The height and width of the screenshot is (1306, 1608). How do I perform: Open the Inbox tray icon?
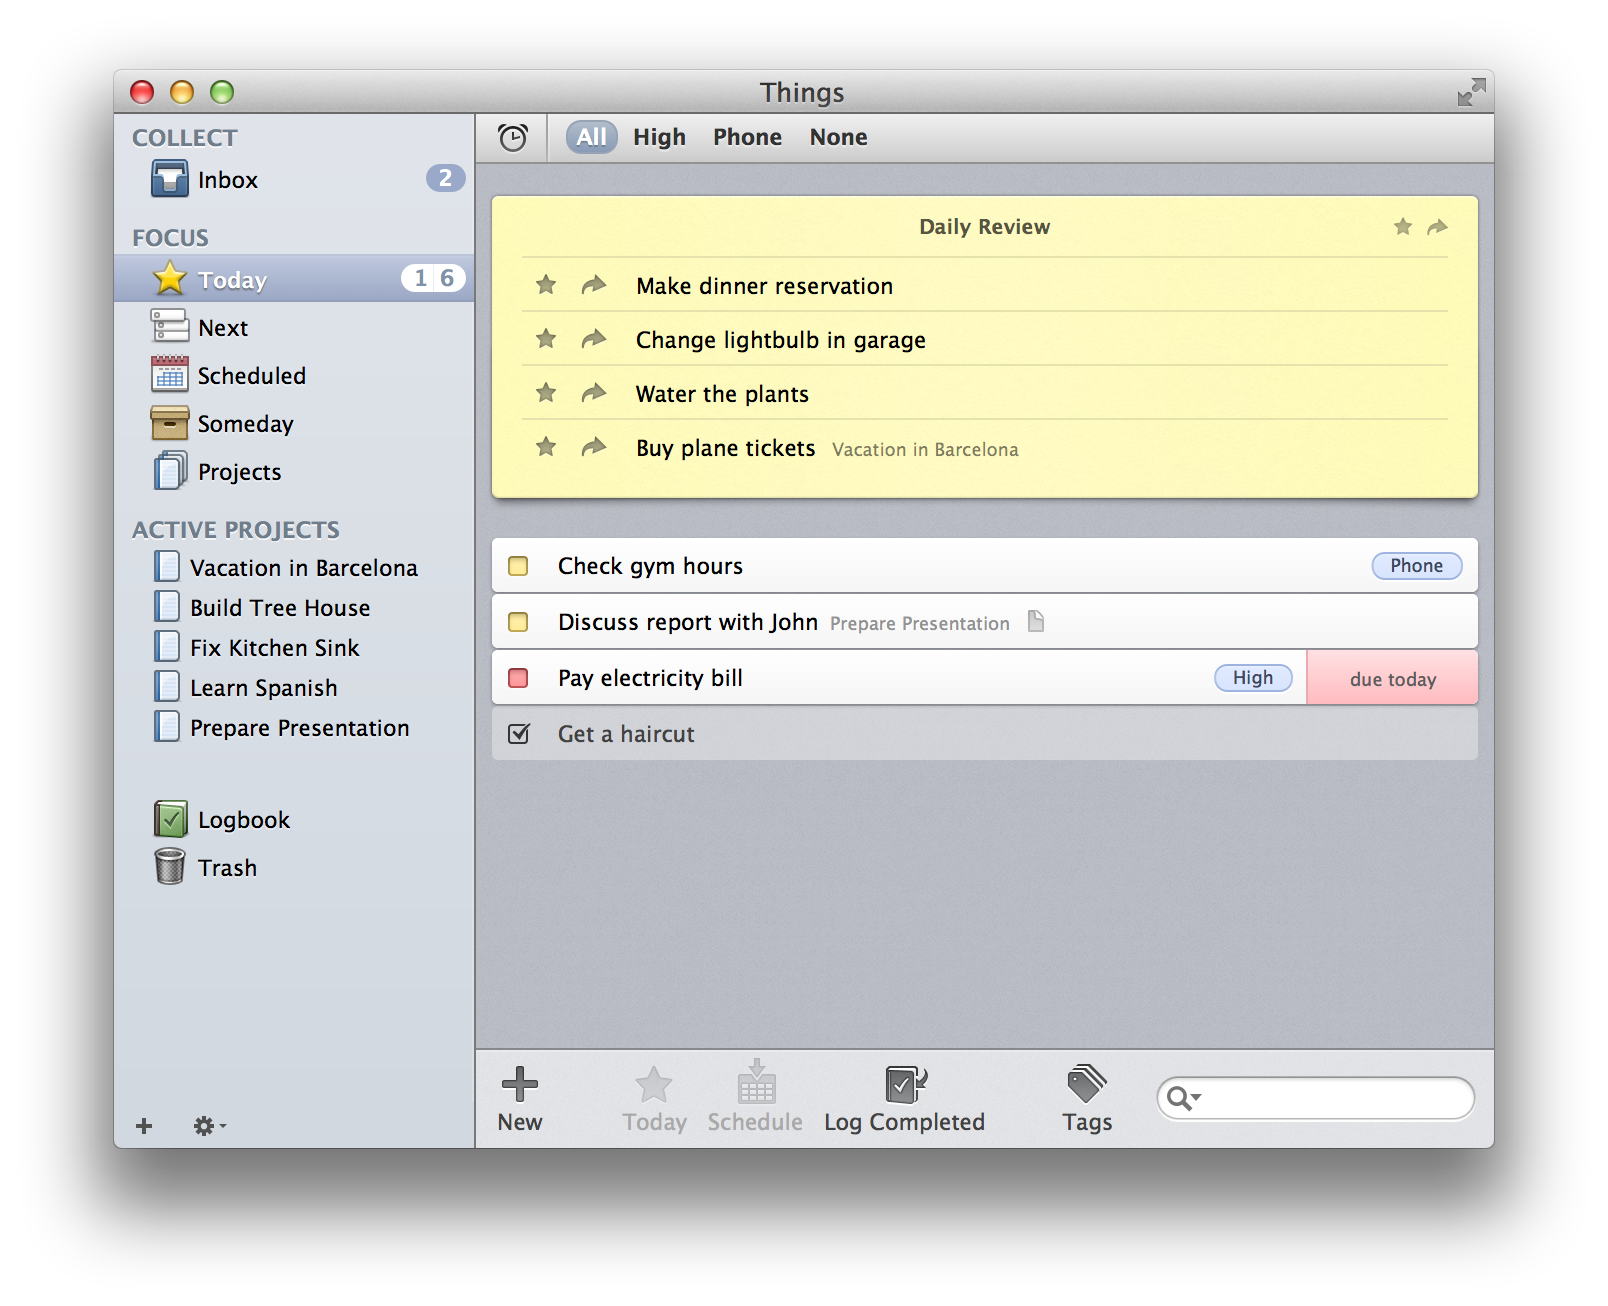[x=169, y=179]
